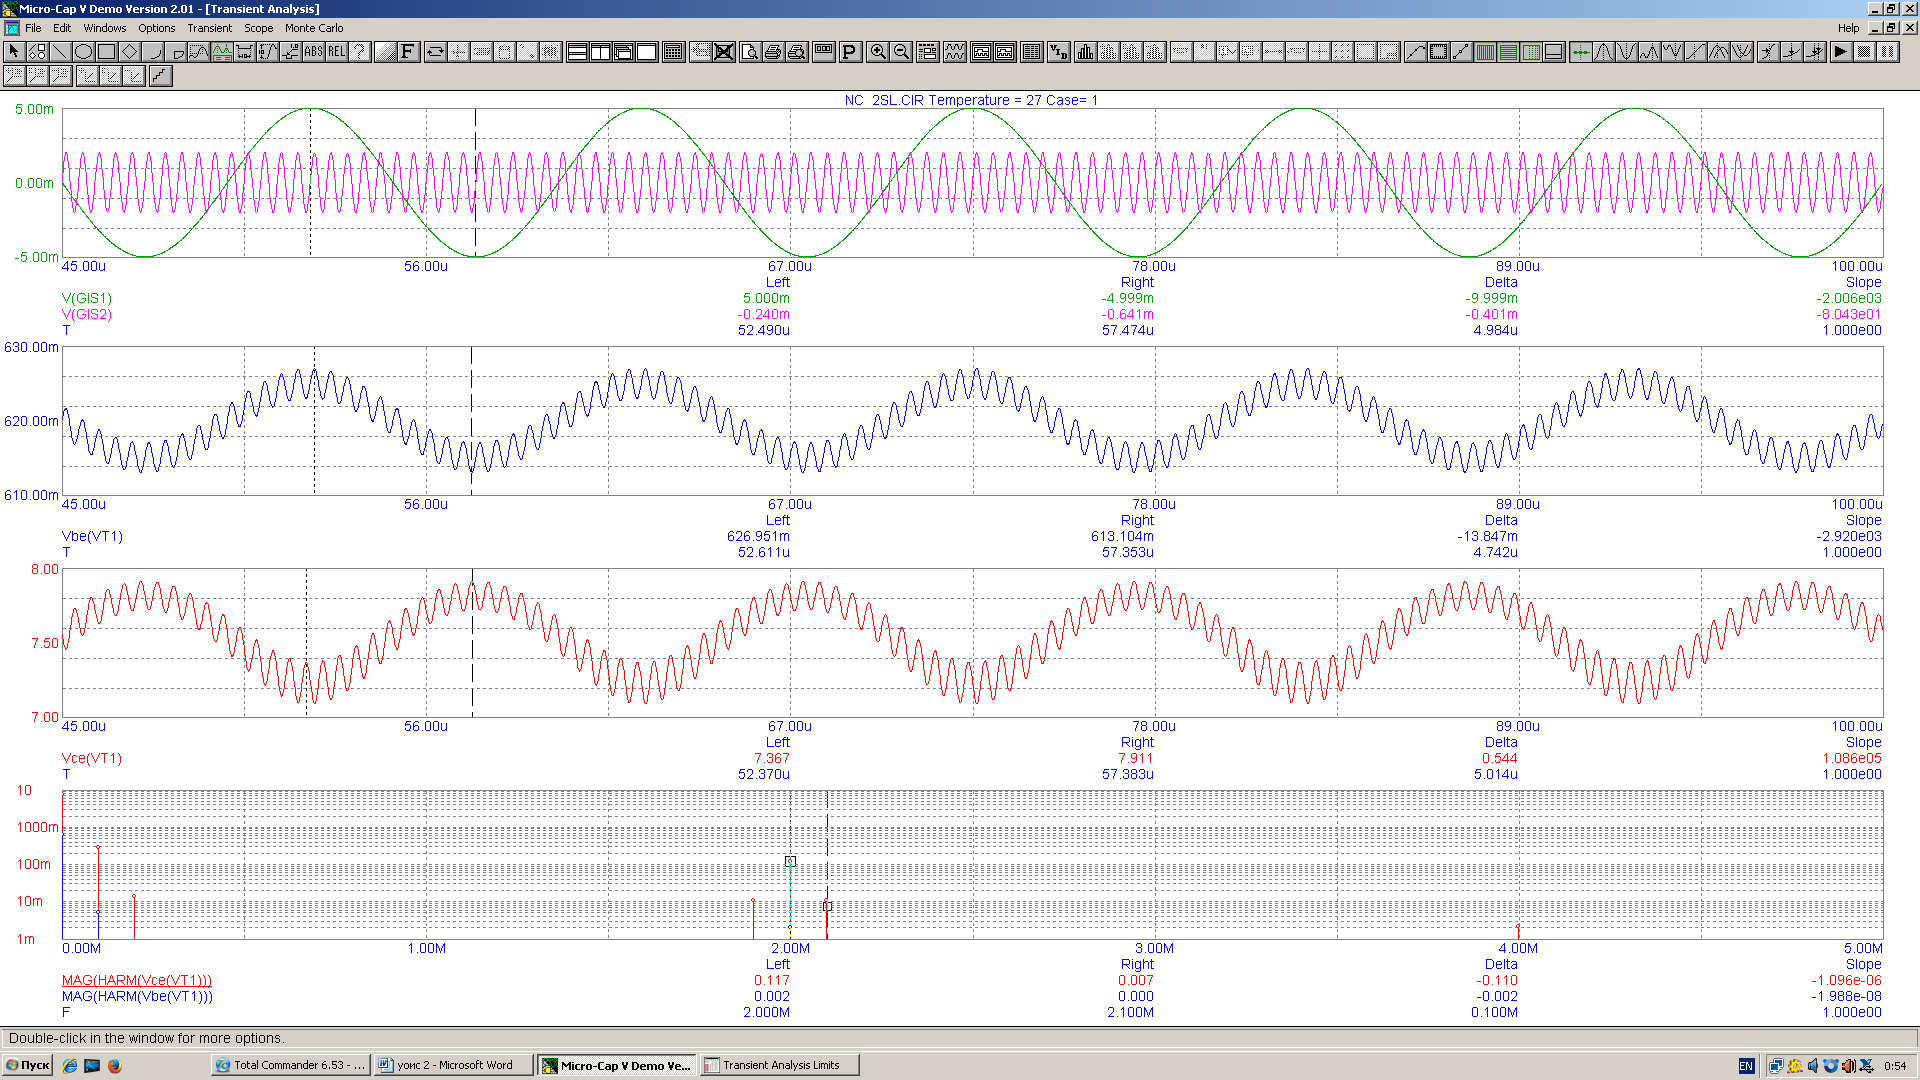Click the crossed-out box delete icon
Screen dimensions: 1920x1080
coord(724,52)
